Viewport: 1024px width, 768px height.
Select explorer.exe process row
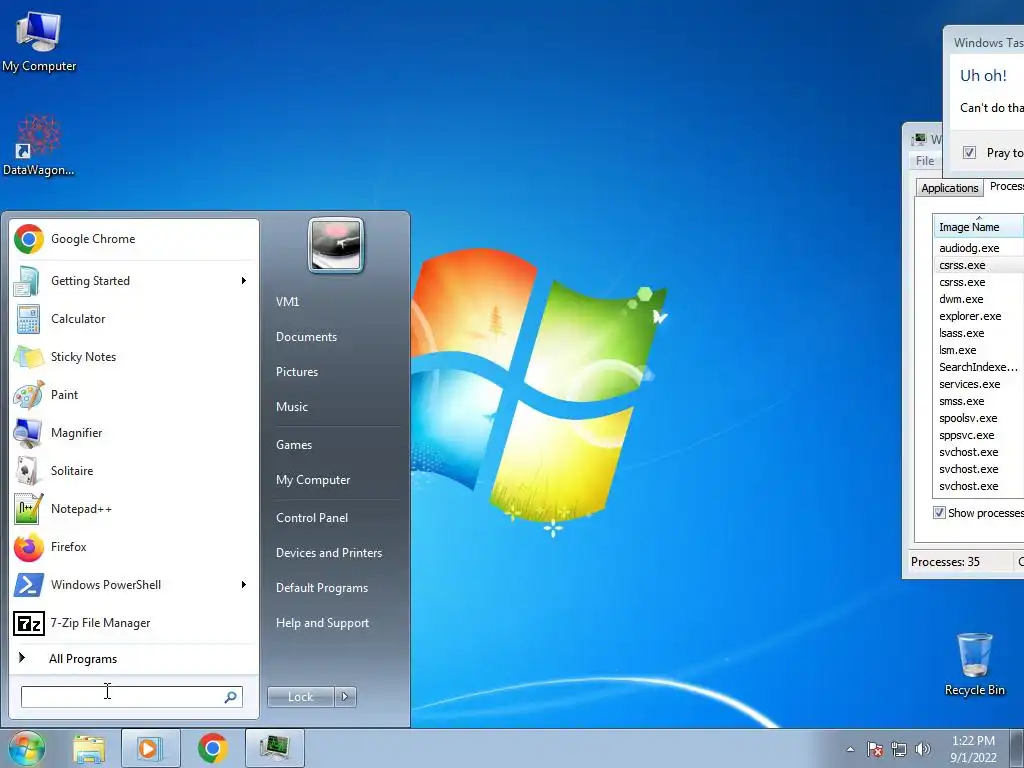[x=978, y=316]
